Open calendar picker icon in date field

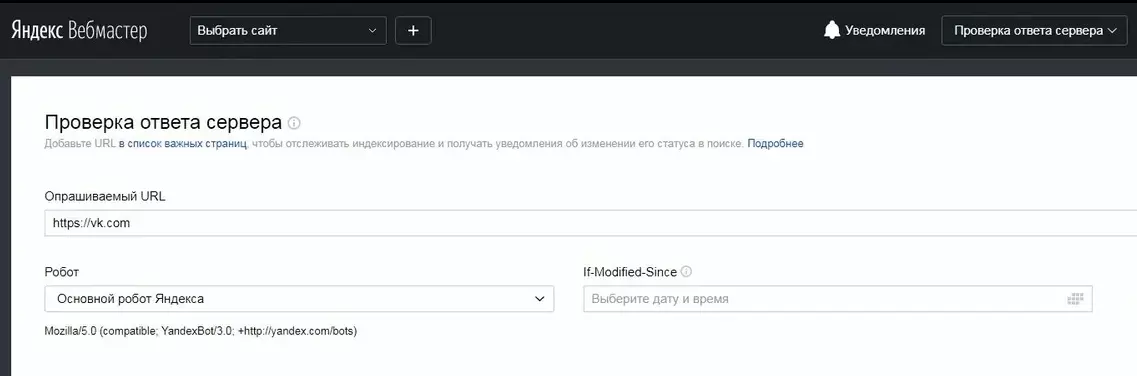1075,298
